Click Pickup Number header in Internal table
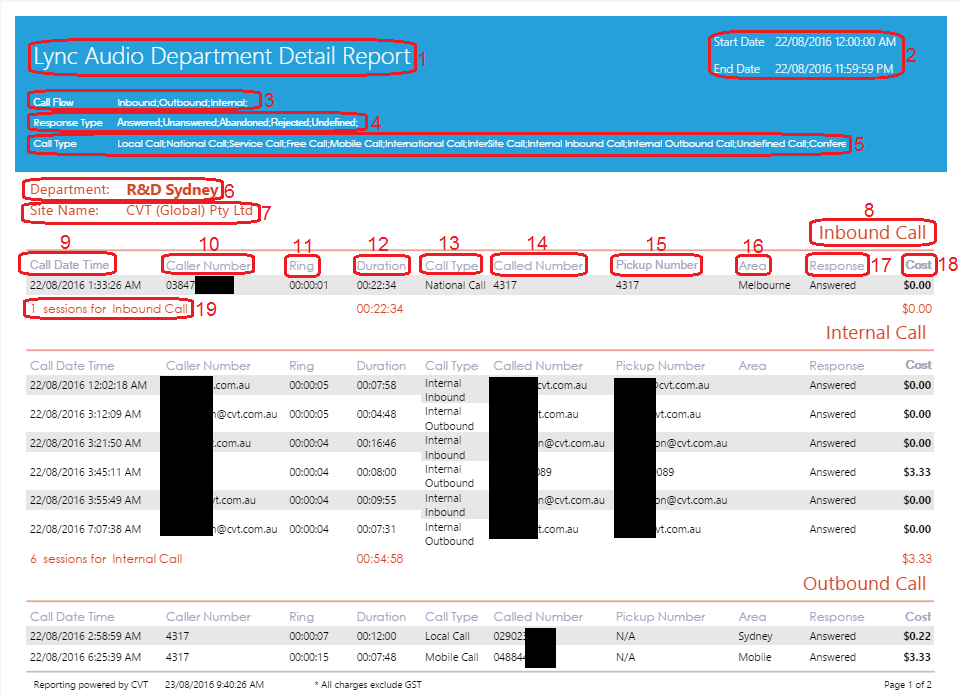The image size is (961, 695). click(x=660, y=366)
